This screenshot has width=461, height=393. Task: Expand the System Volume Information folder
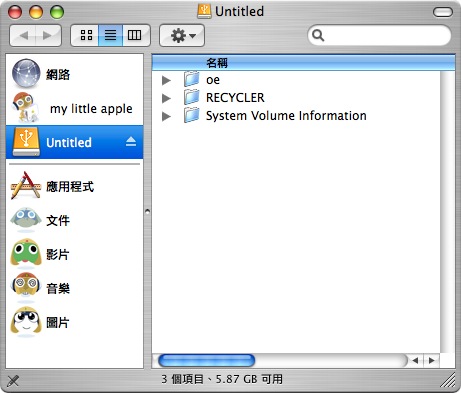pyautogui.click(x=166, y=116)
